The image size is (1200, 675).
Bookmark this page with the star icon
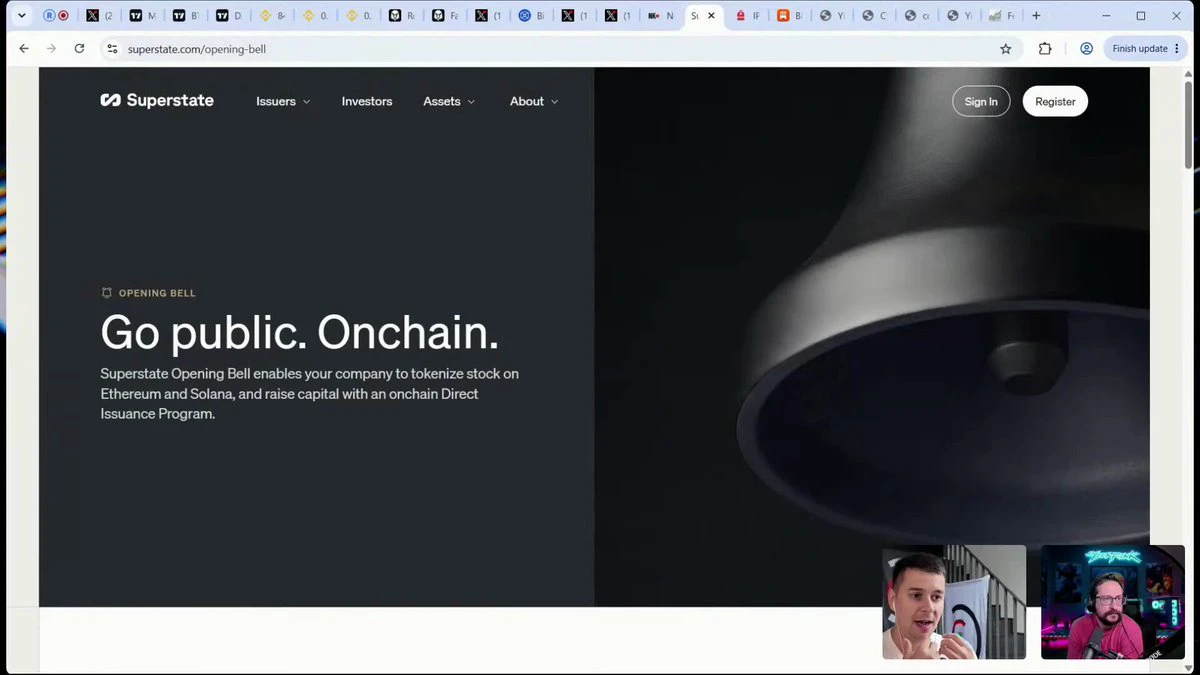pyautogui.click(x=1006, y=48)
